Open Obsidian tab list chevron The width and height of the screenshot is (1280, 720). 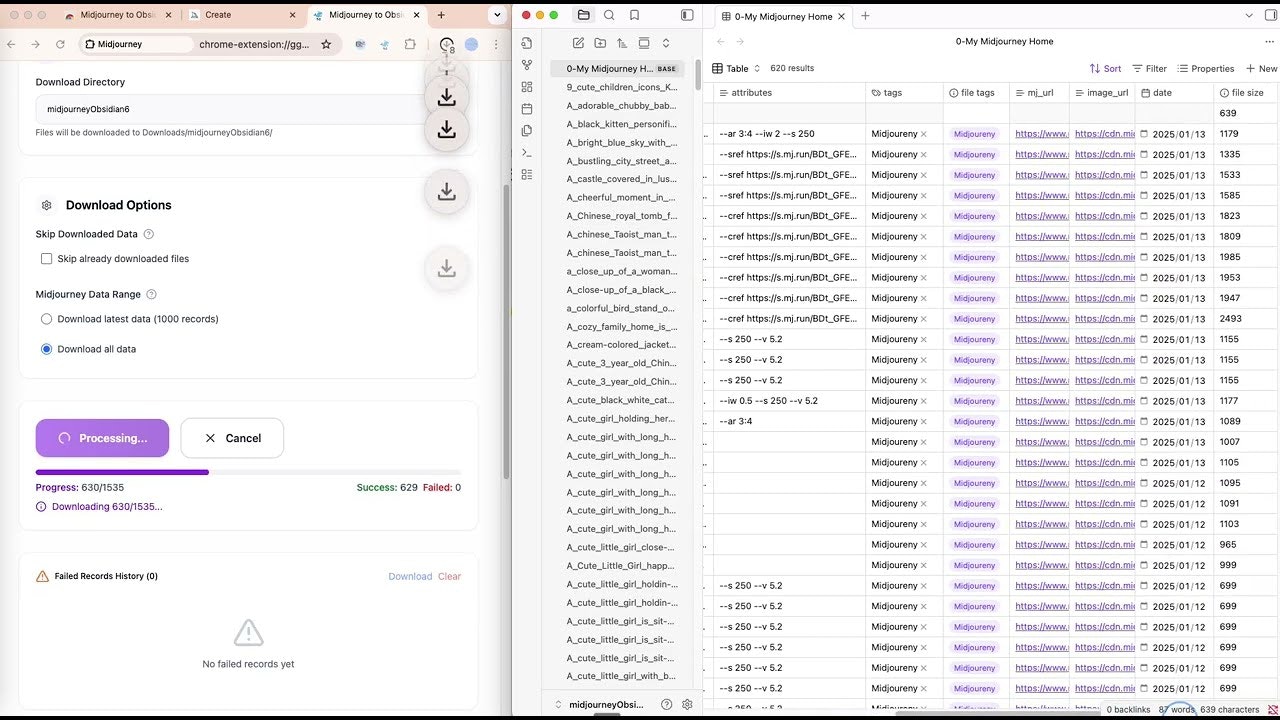(x=1248, y=15)
